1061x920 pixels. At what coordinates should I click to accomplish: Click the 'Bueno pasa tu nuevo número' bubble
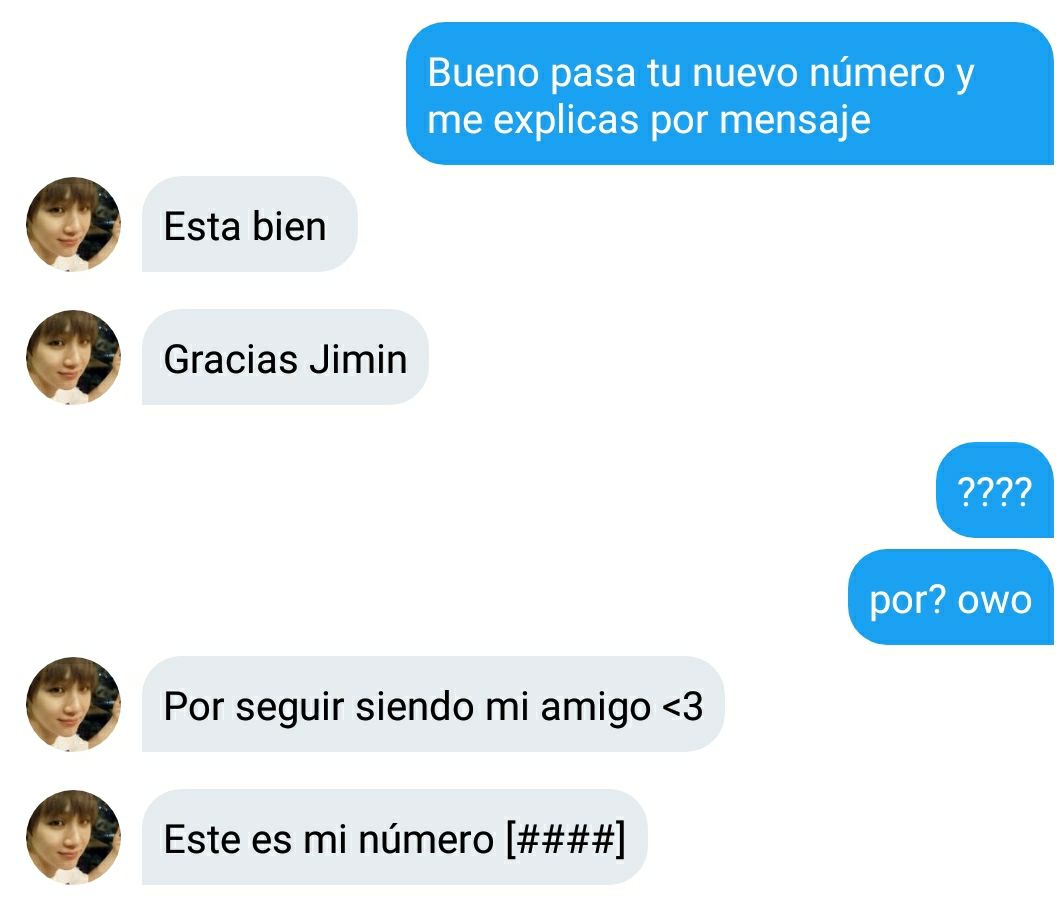[x=729, y=93]
